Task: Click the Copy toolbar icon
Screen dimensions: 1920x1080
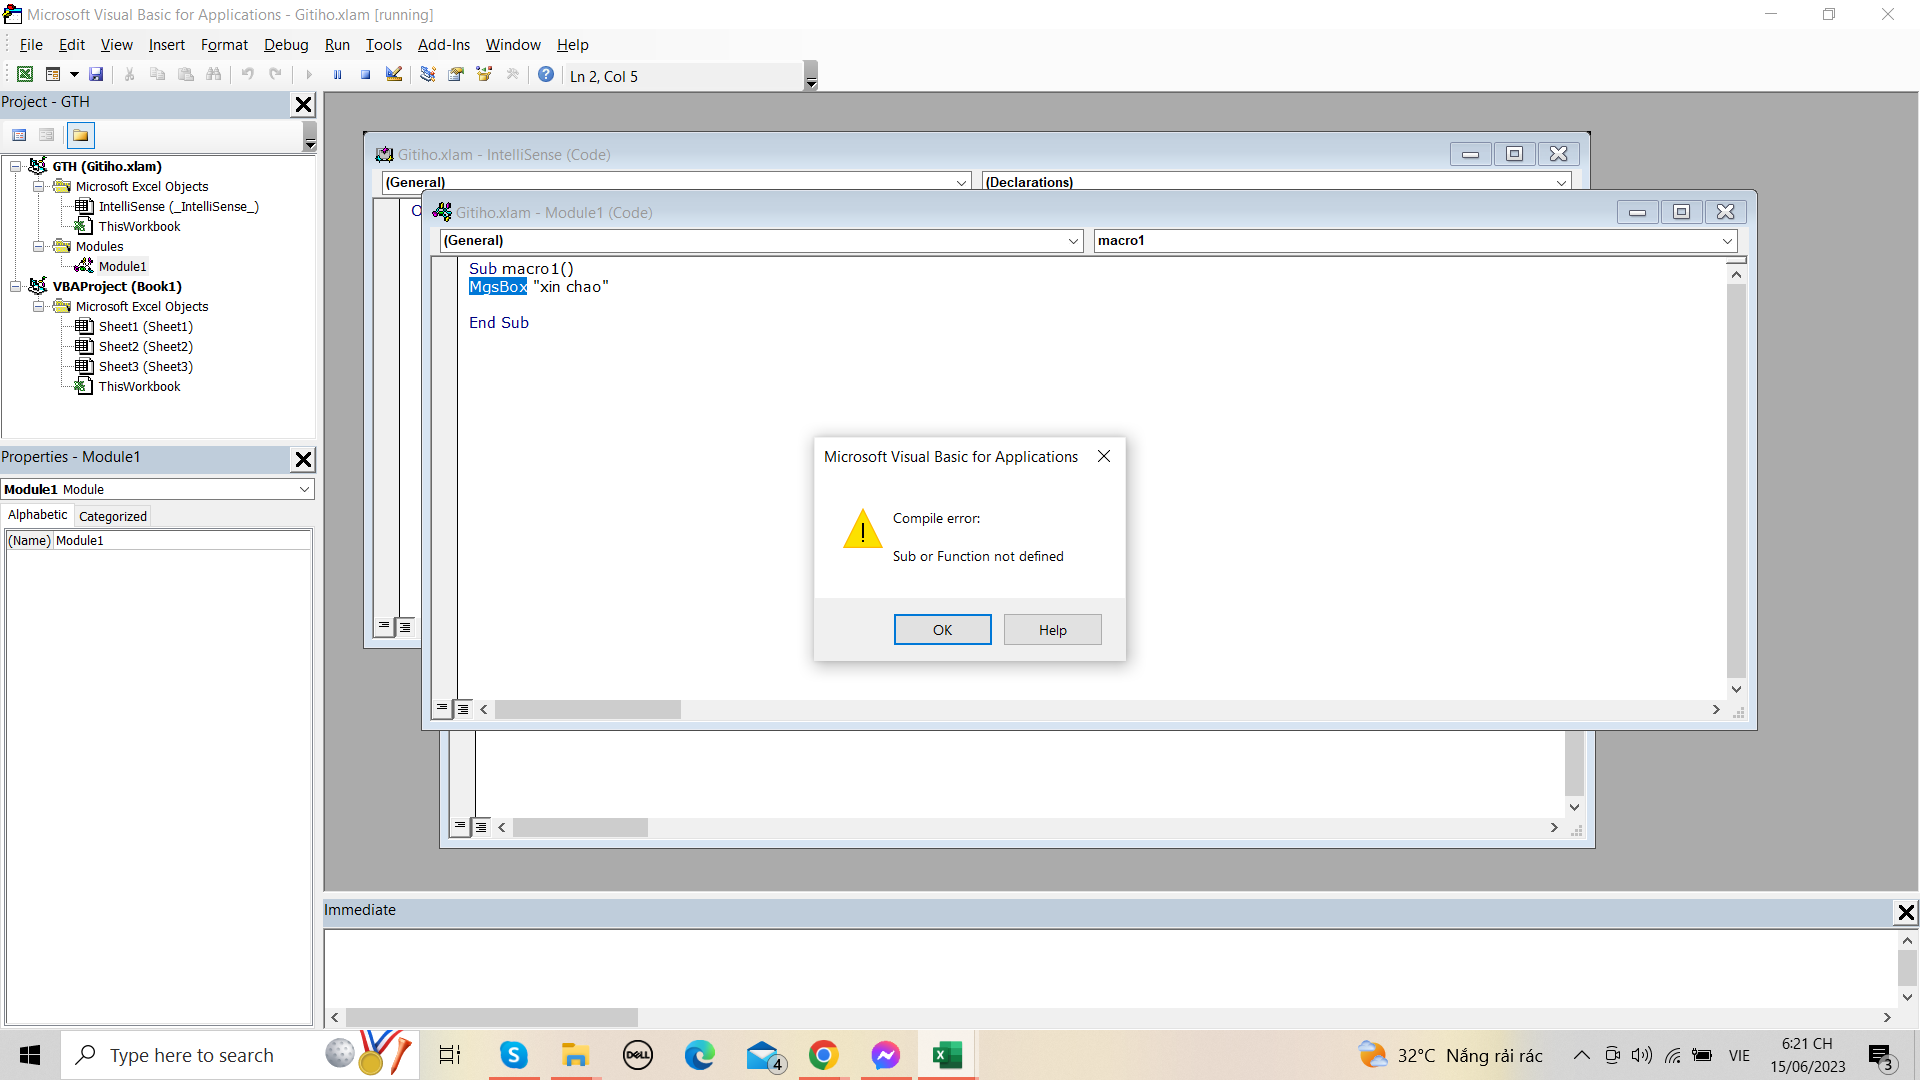Action: click(x=157, y=75)
